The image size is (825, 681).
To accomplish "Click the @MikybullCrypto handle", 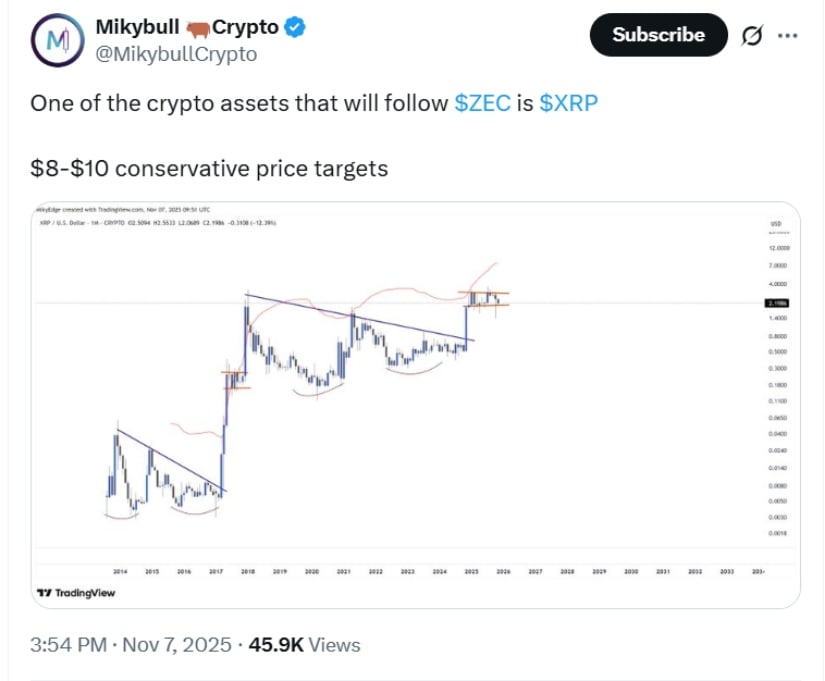I will click(x=175, y=56).
